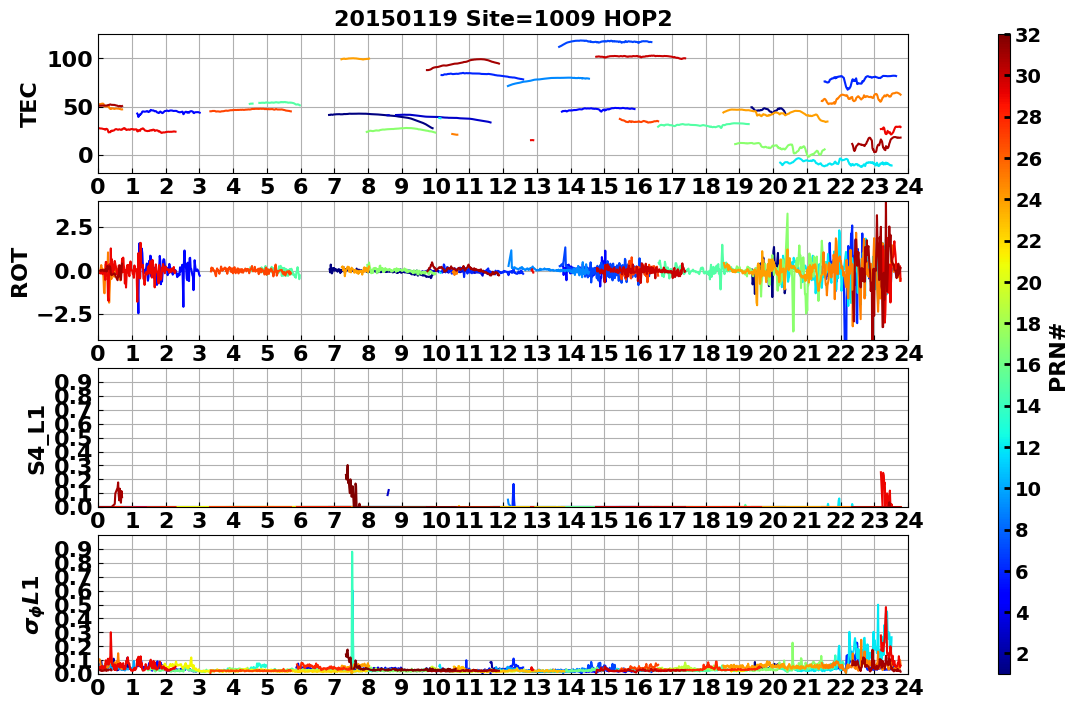The image size is (1077, 709).
Task: Click ROT y-axis tick '0.0'
Action: tap(73, 271)
